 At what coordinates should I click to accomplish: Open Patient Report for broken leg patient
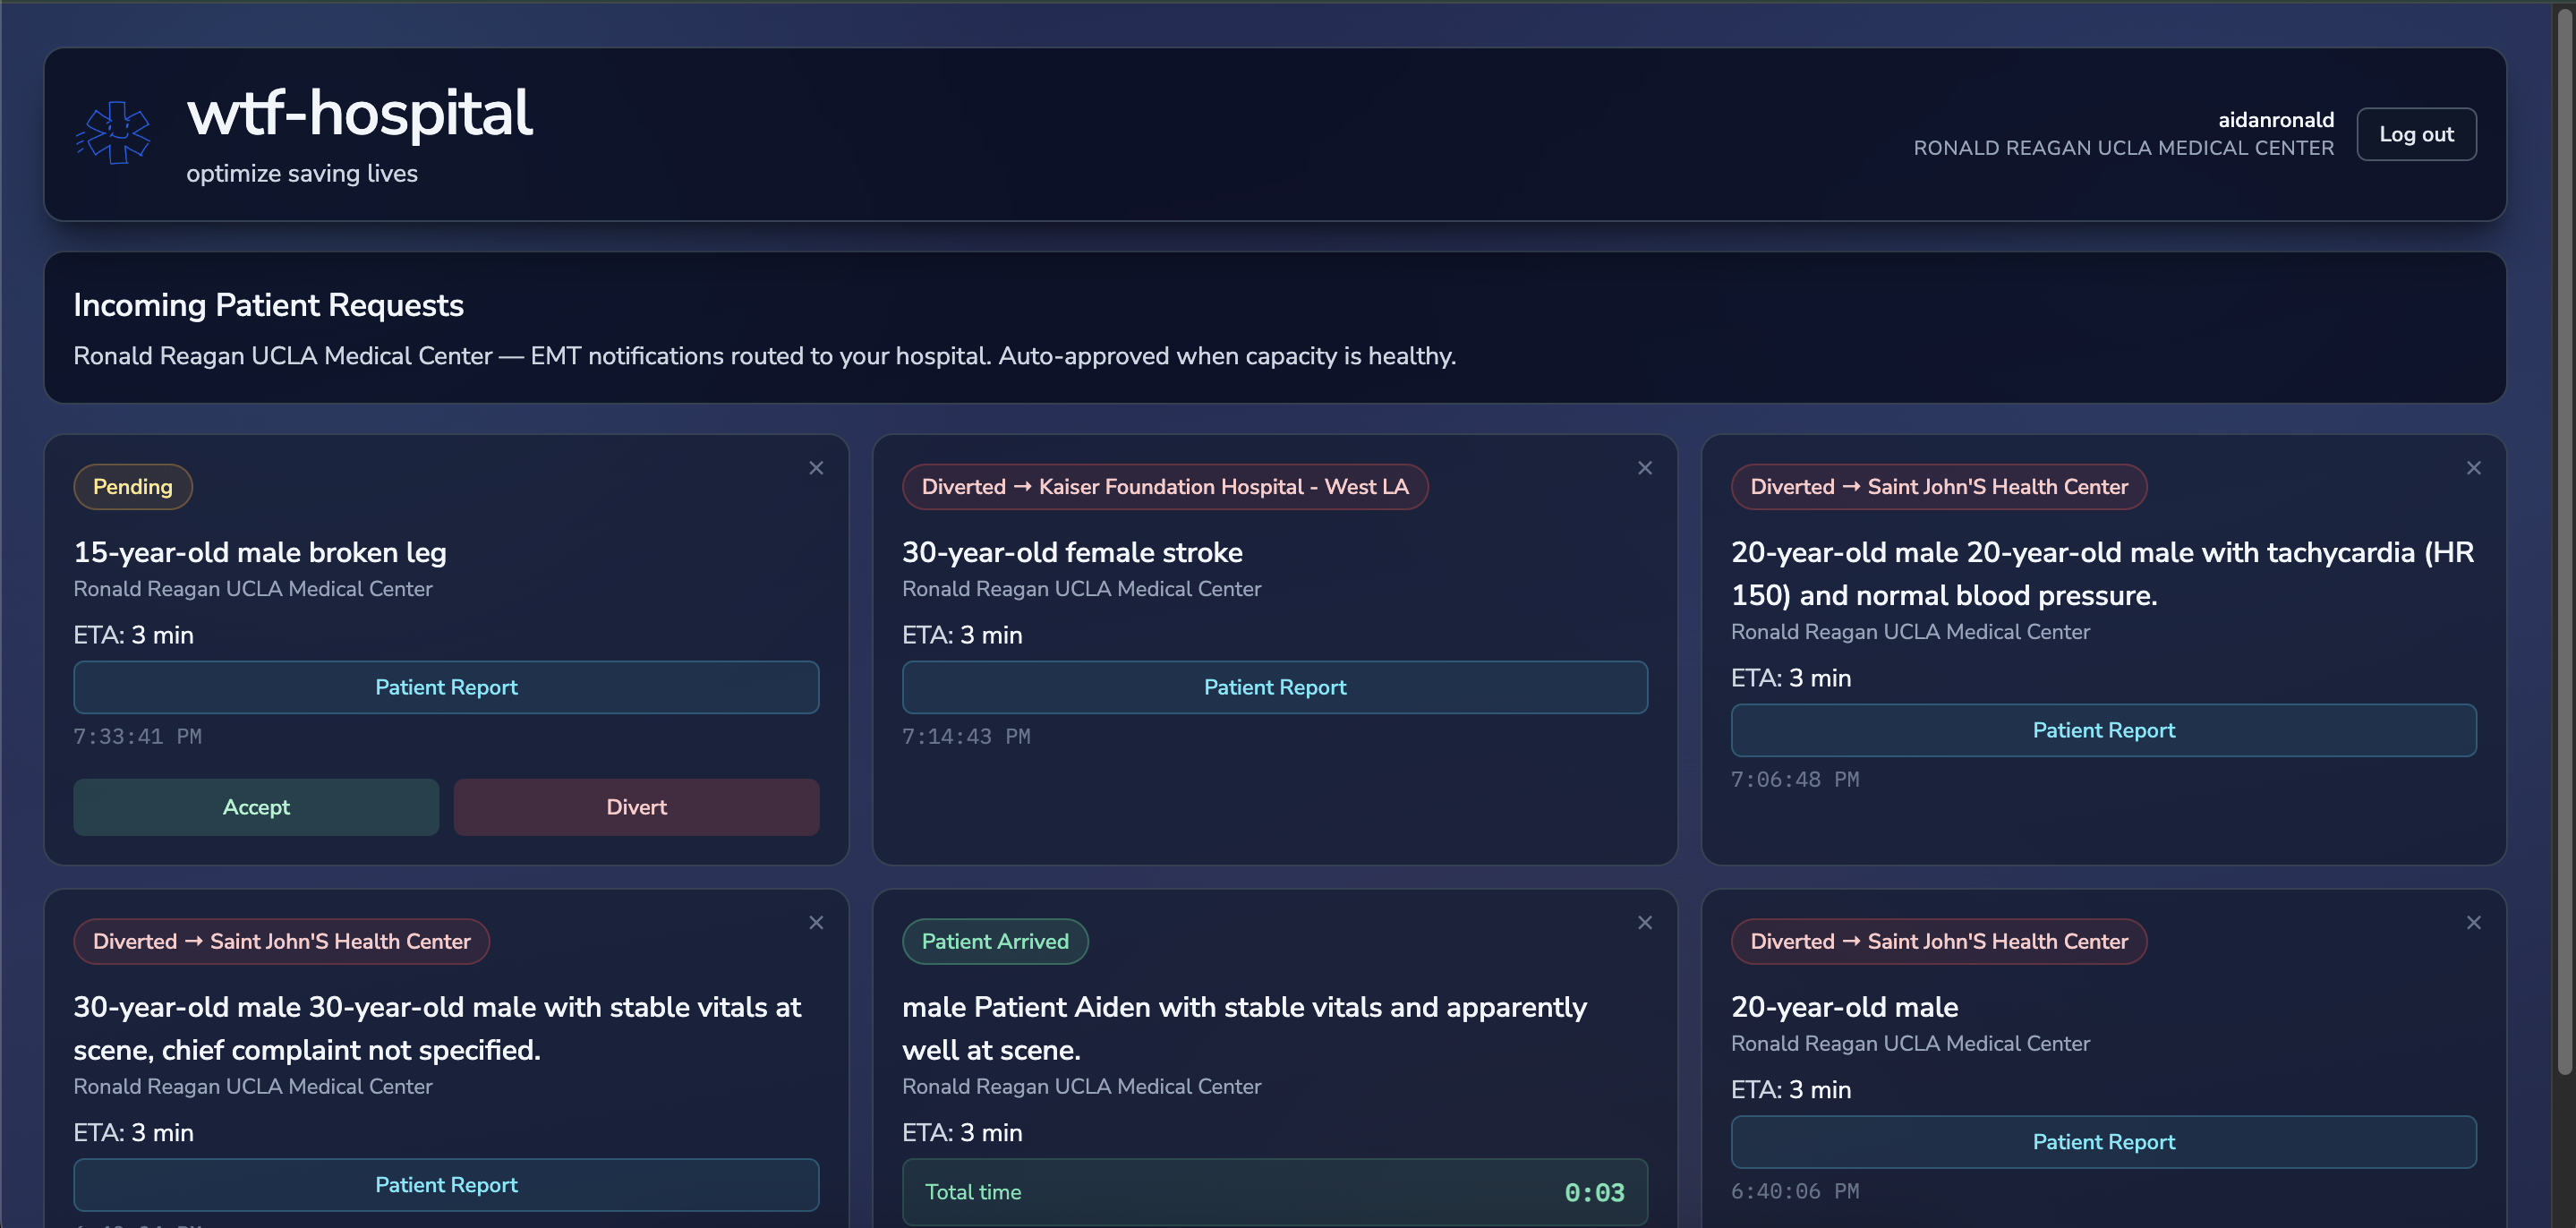(x=446, y=687)
